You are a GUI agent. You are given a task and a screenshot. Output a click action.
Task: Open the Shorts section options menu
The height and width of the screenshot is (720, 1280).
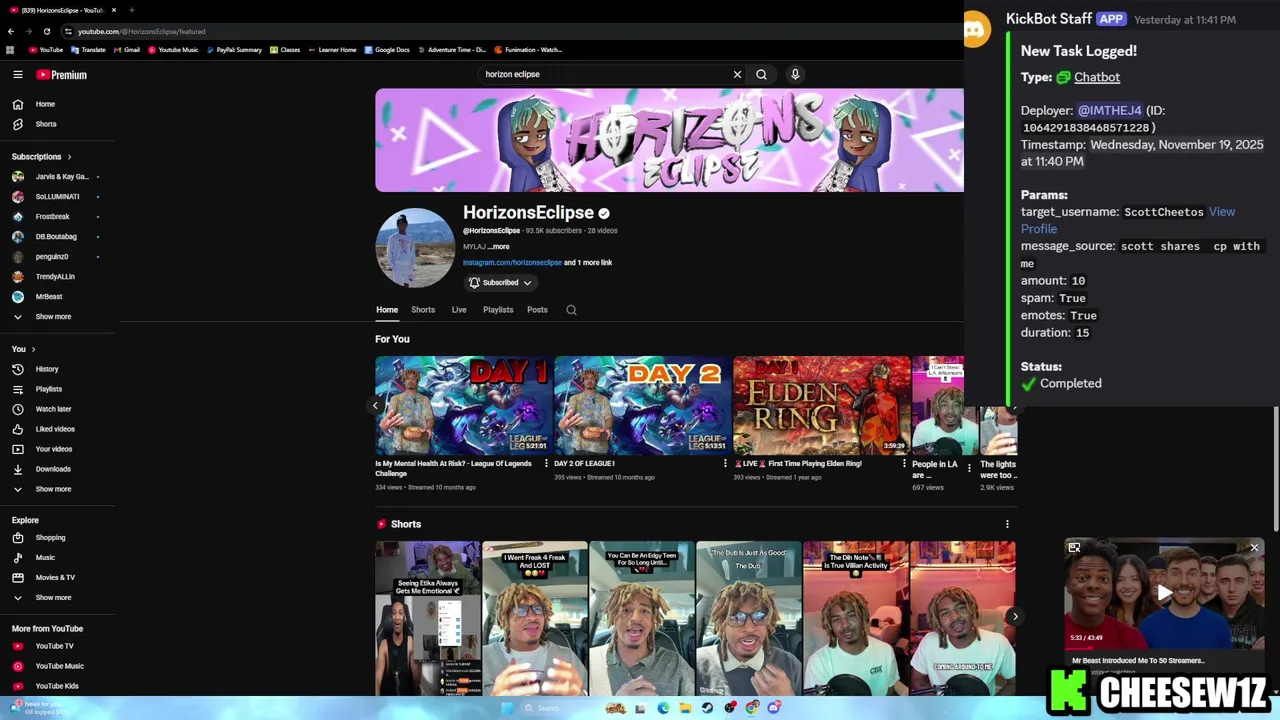pyautogui.click(x=1007, y=524)
